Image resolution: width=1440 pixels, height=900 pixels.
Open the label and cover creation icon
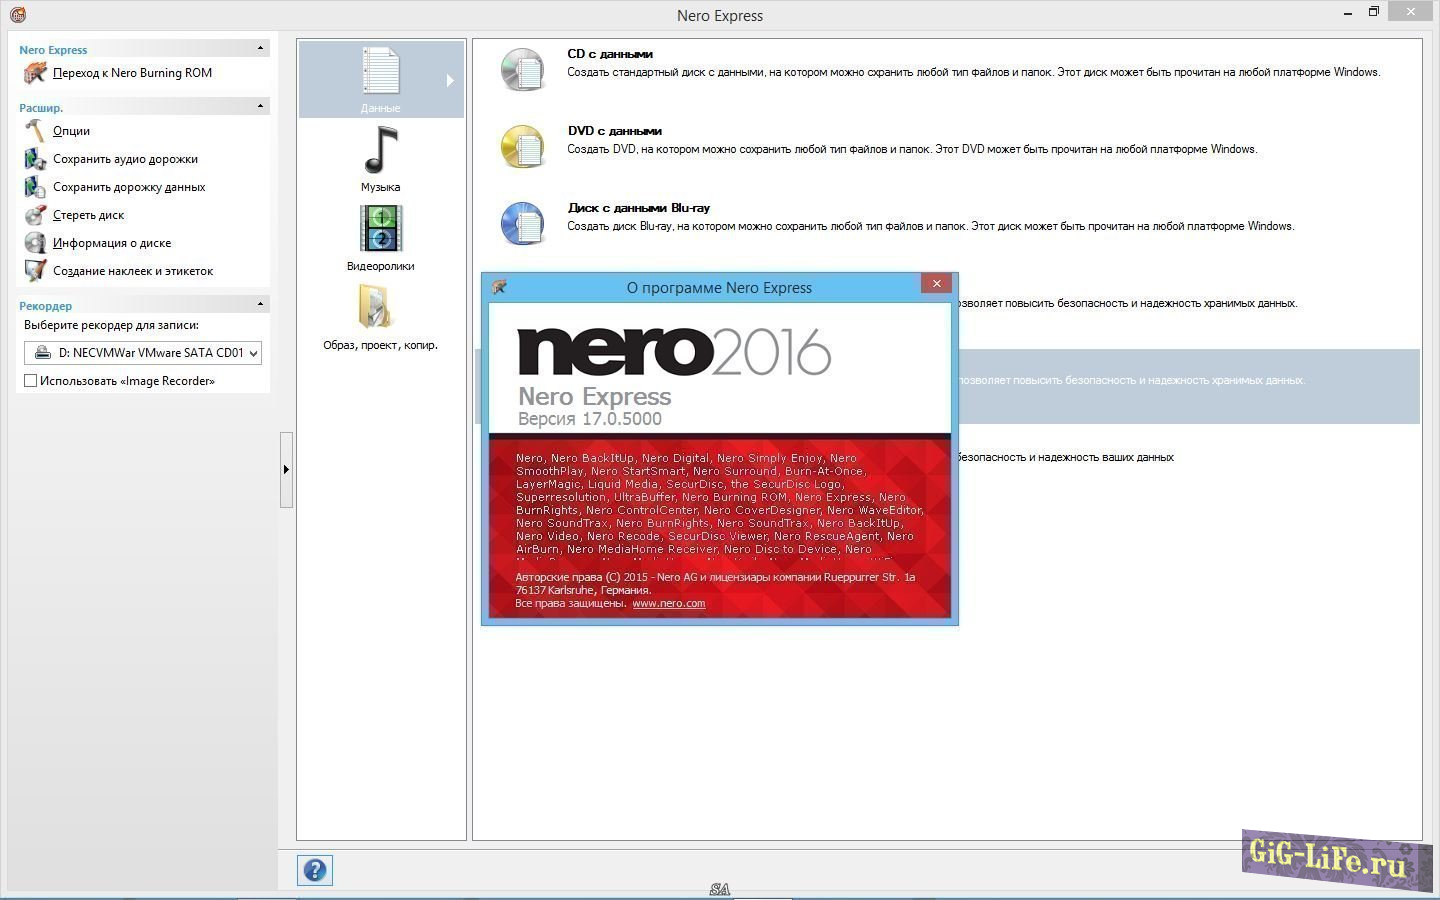click(35, 271)
